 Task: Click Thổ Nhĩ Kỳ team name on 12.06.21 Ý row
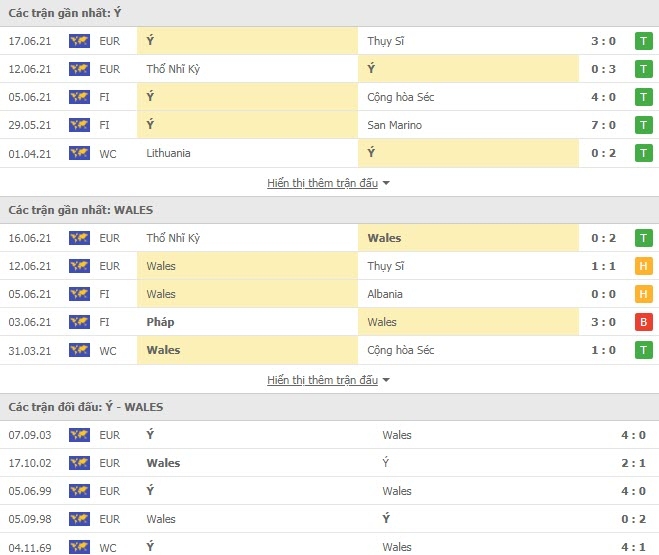click(173, 69)
